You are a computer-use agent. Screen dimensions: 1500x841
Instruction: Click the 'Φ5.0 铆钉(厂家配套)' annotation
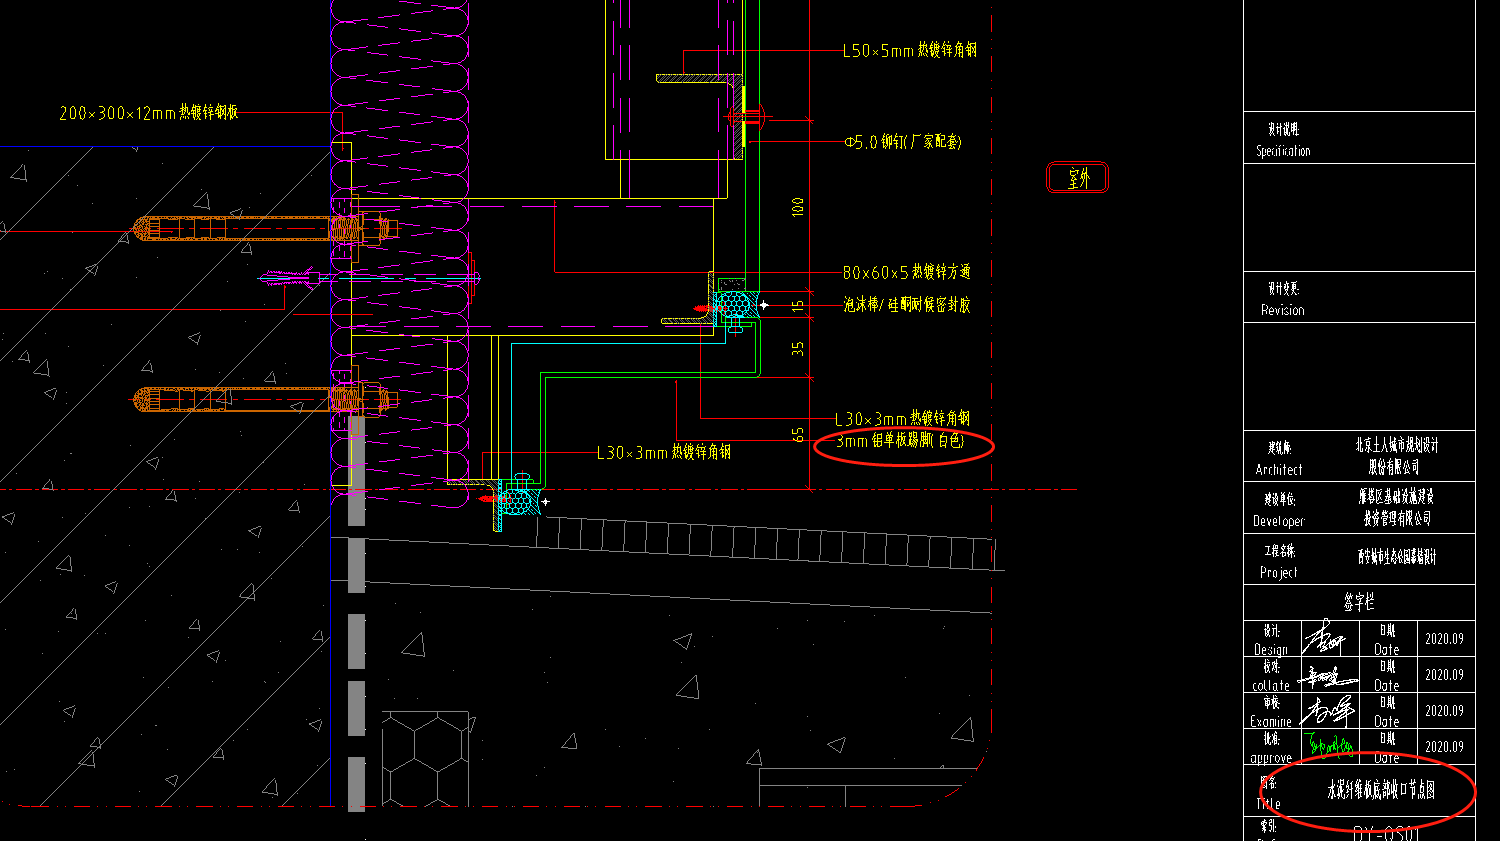point(903,142)
